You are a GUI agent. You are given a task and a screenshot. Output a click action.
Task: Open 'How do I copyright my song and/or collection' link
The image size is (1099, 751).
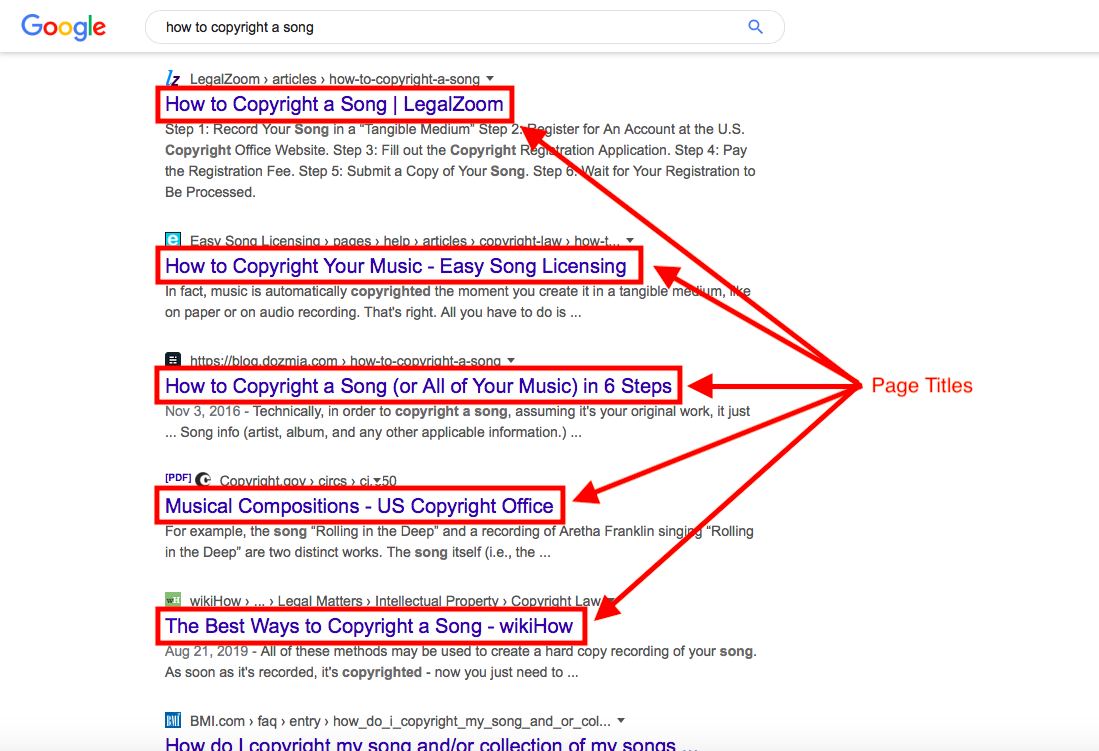tap(431, 743)
